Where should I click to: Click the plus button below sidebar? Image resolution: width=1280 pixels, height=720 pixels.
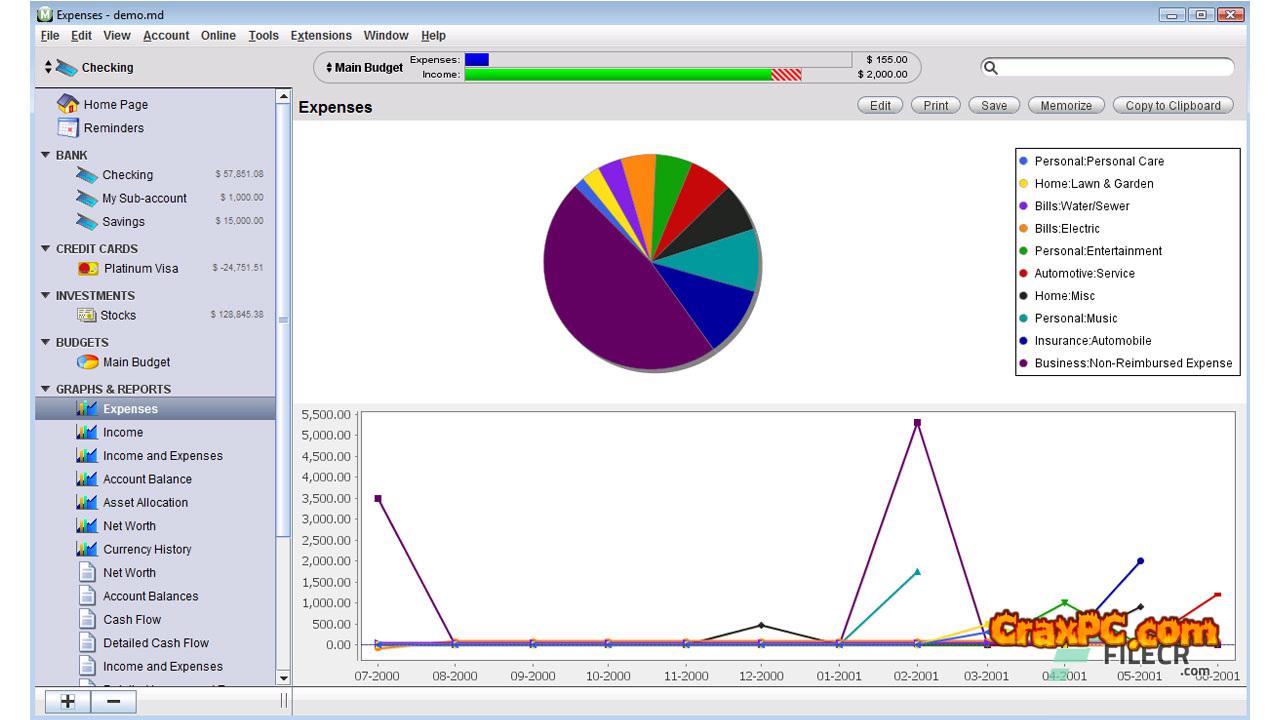(67, 701)
